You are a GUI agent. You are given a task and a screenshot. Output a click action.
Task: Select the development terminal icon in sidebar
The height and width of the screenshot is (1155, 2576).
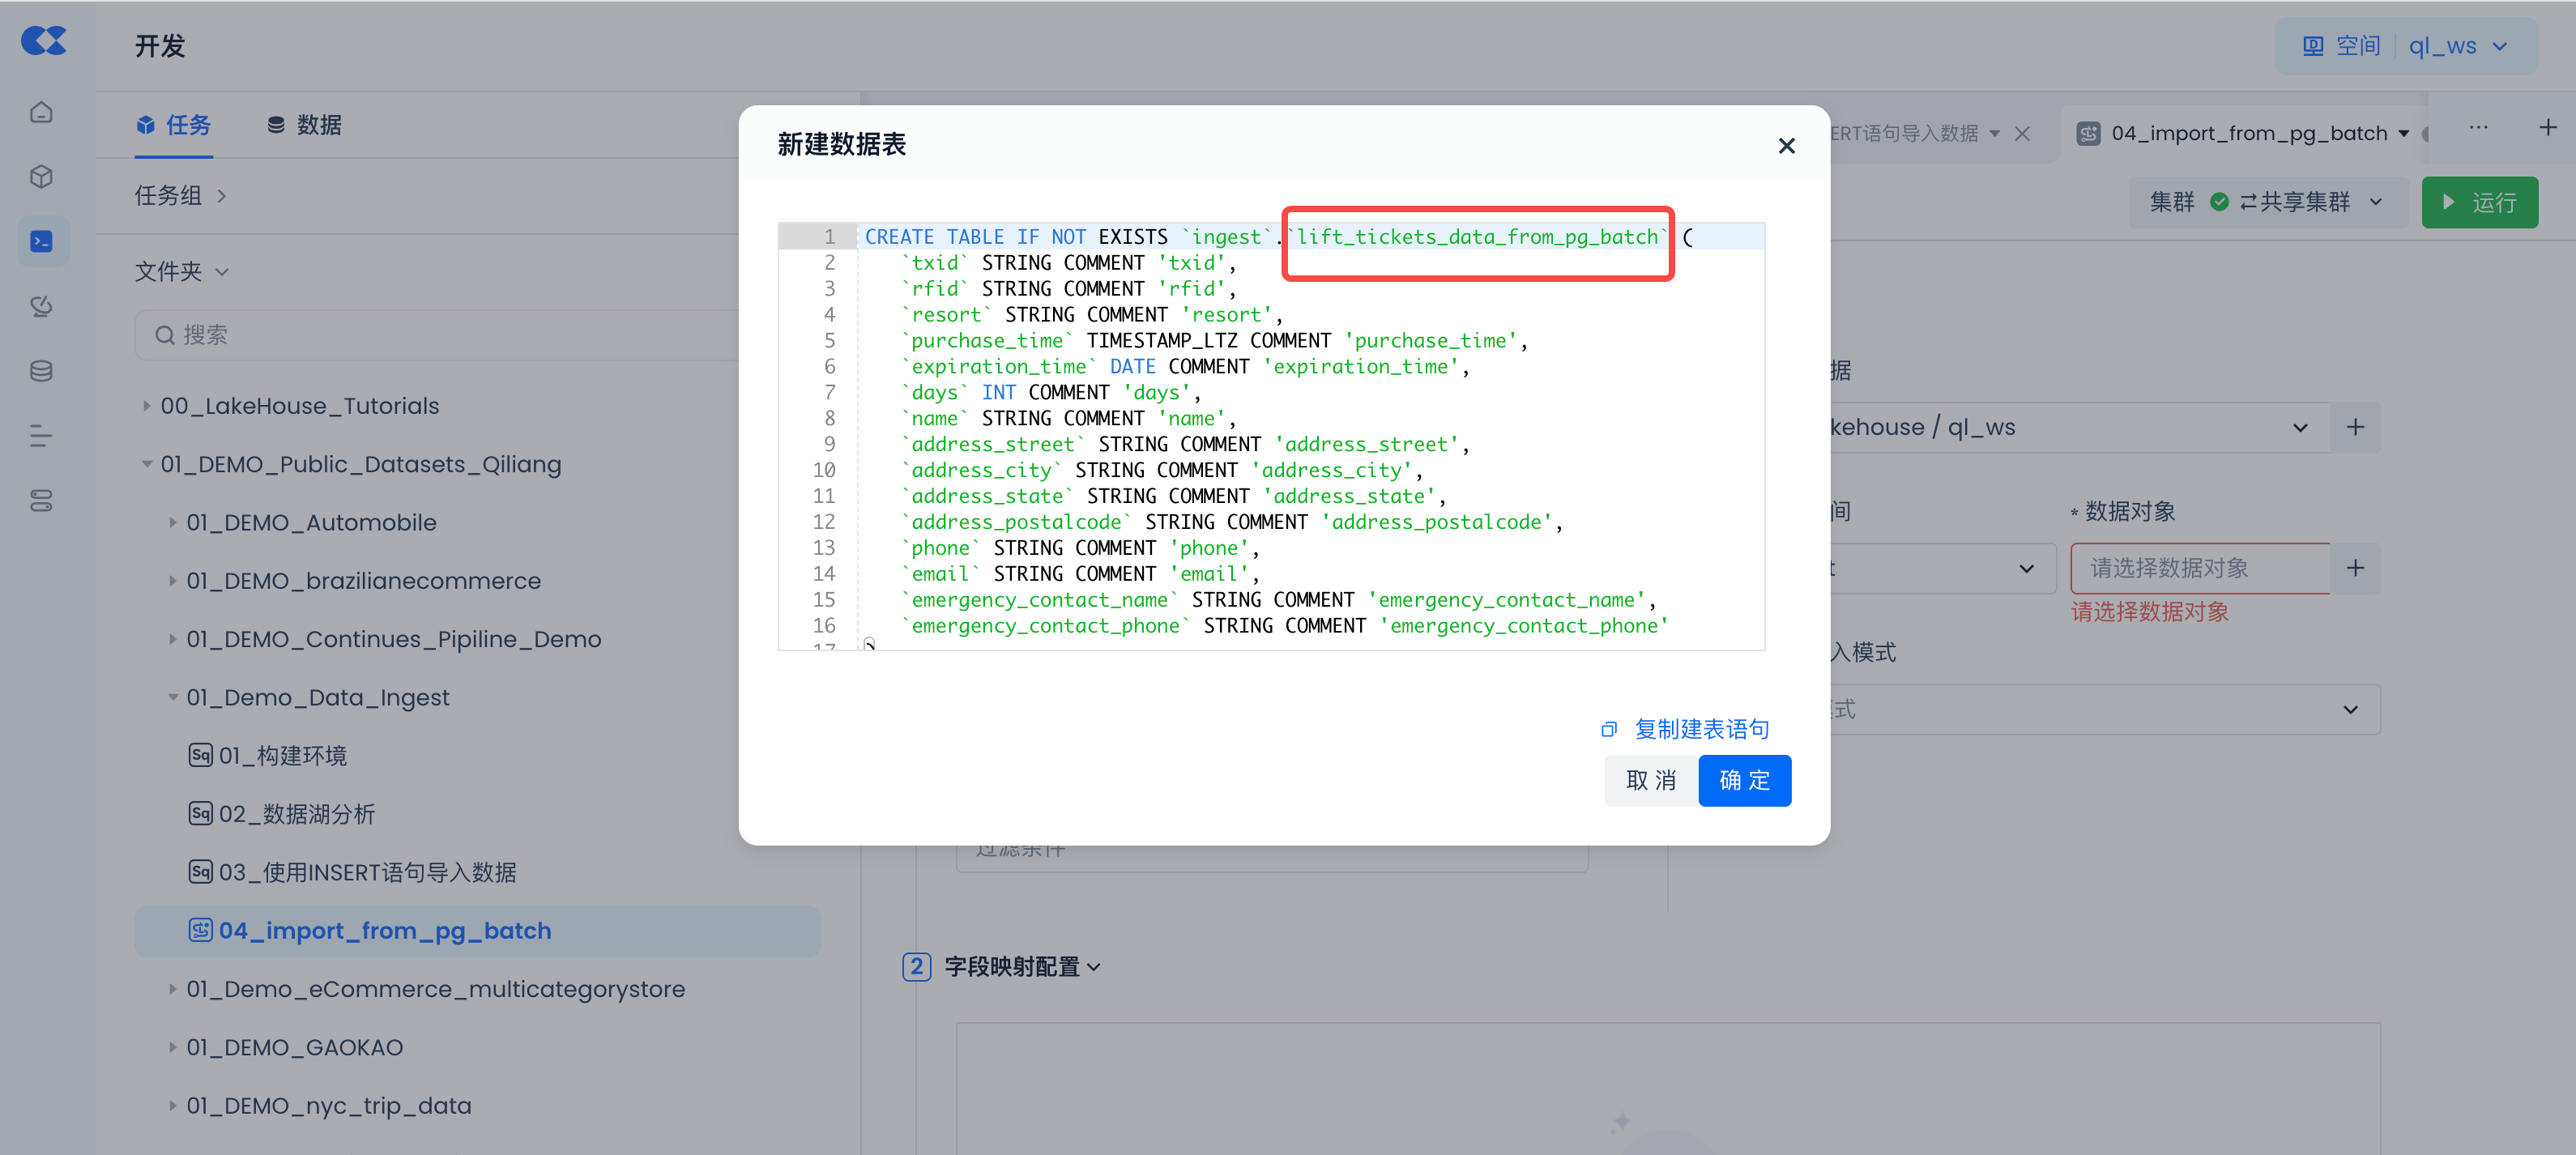point(41,241)
